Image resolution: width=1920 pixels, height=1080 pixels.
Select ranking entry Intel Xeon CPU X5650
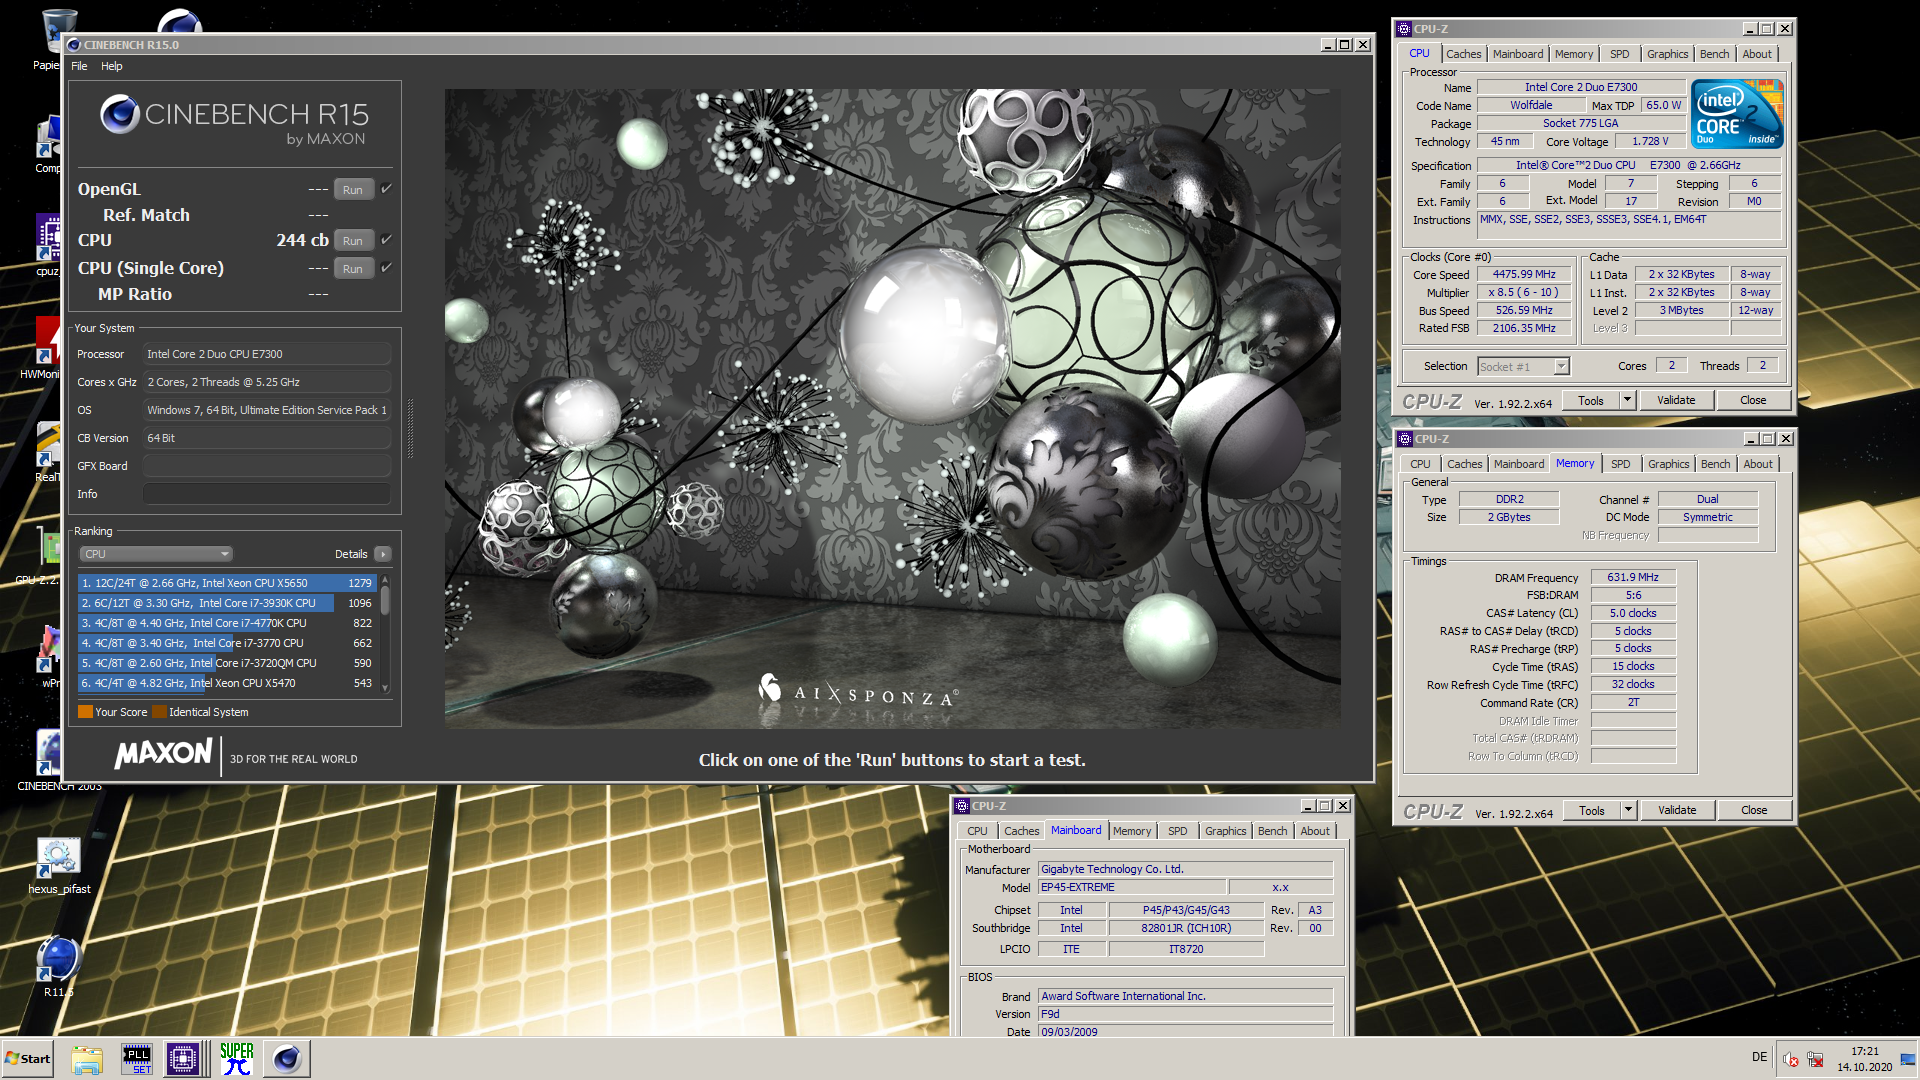click(x=227, y=583)
